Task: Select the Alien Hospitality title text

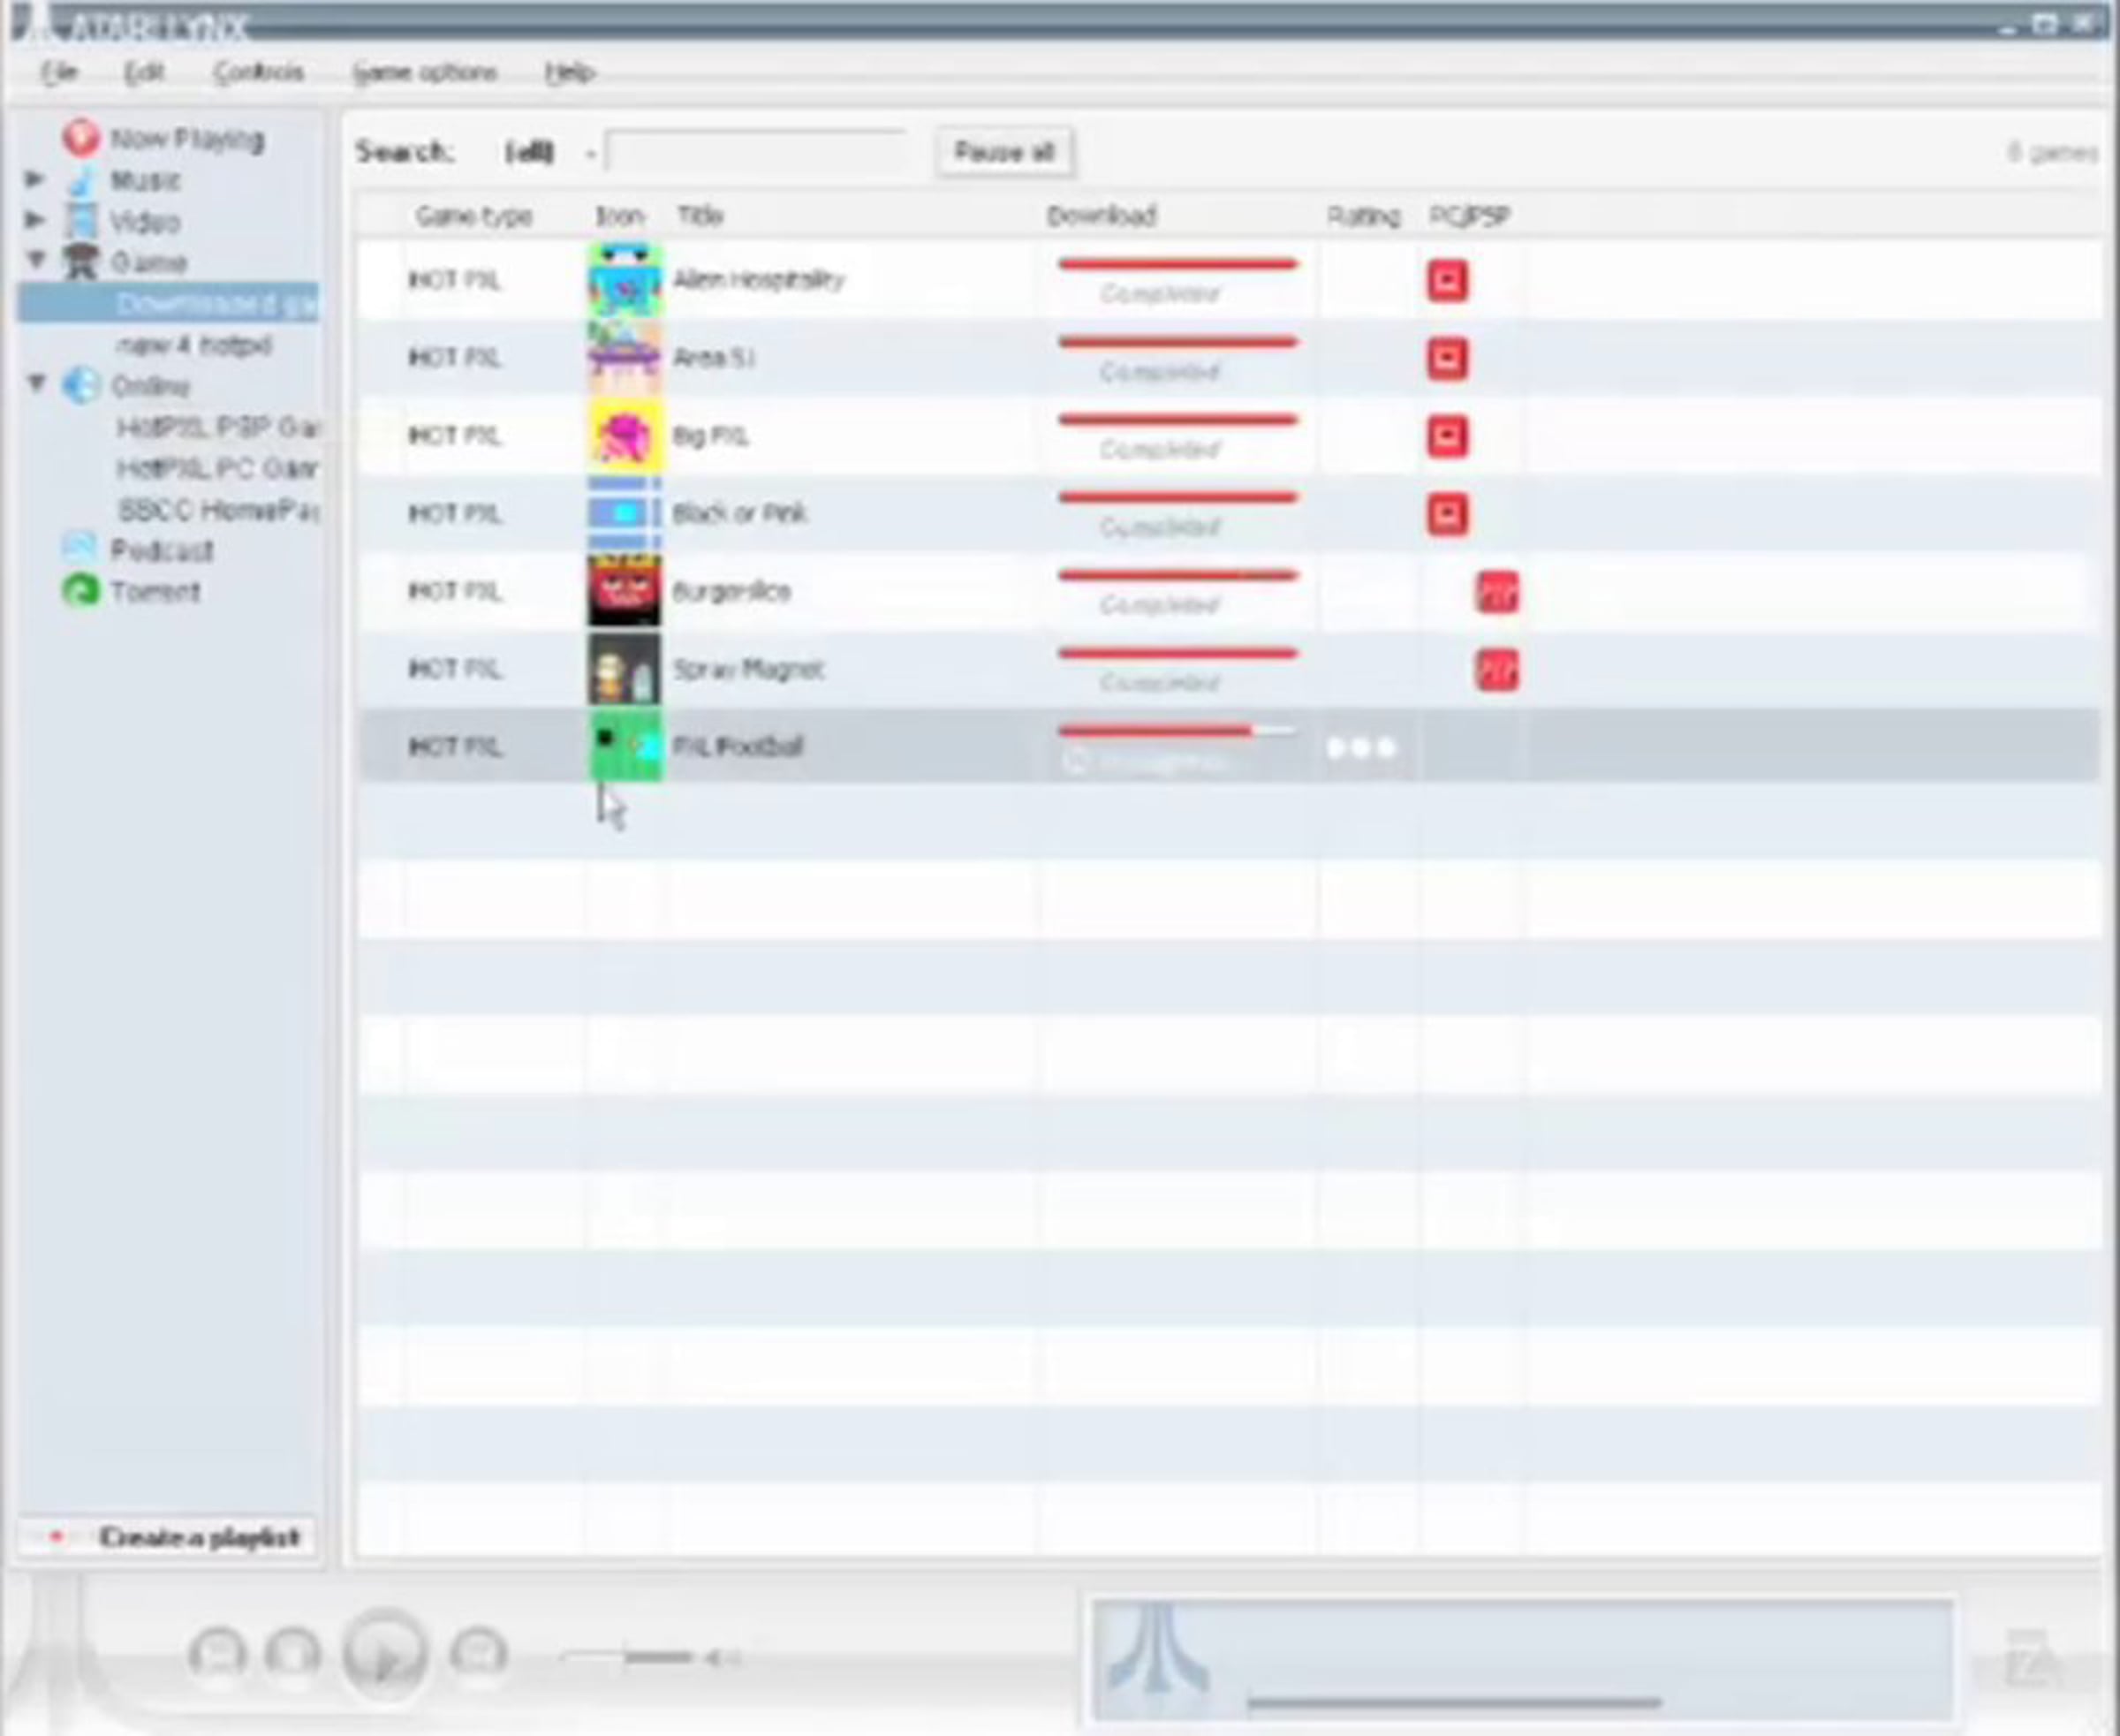Action: click(759, 279)
